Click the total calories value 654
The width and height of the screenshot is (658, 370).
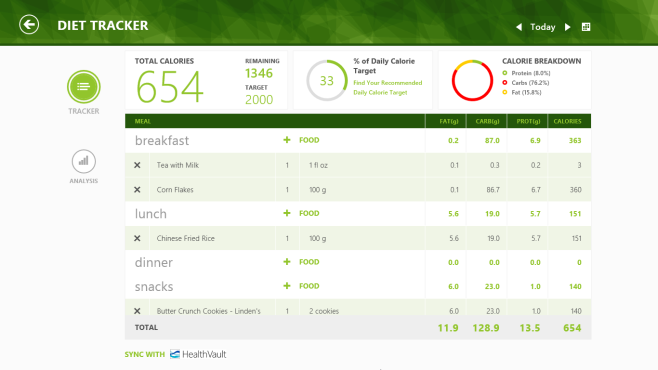pyautogui.click(x=170, y=87)
